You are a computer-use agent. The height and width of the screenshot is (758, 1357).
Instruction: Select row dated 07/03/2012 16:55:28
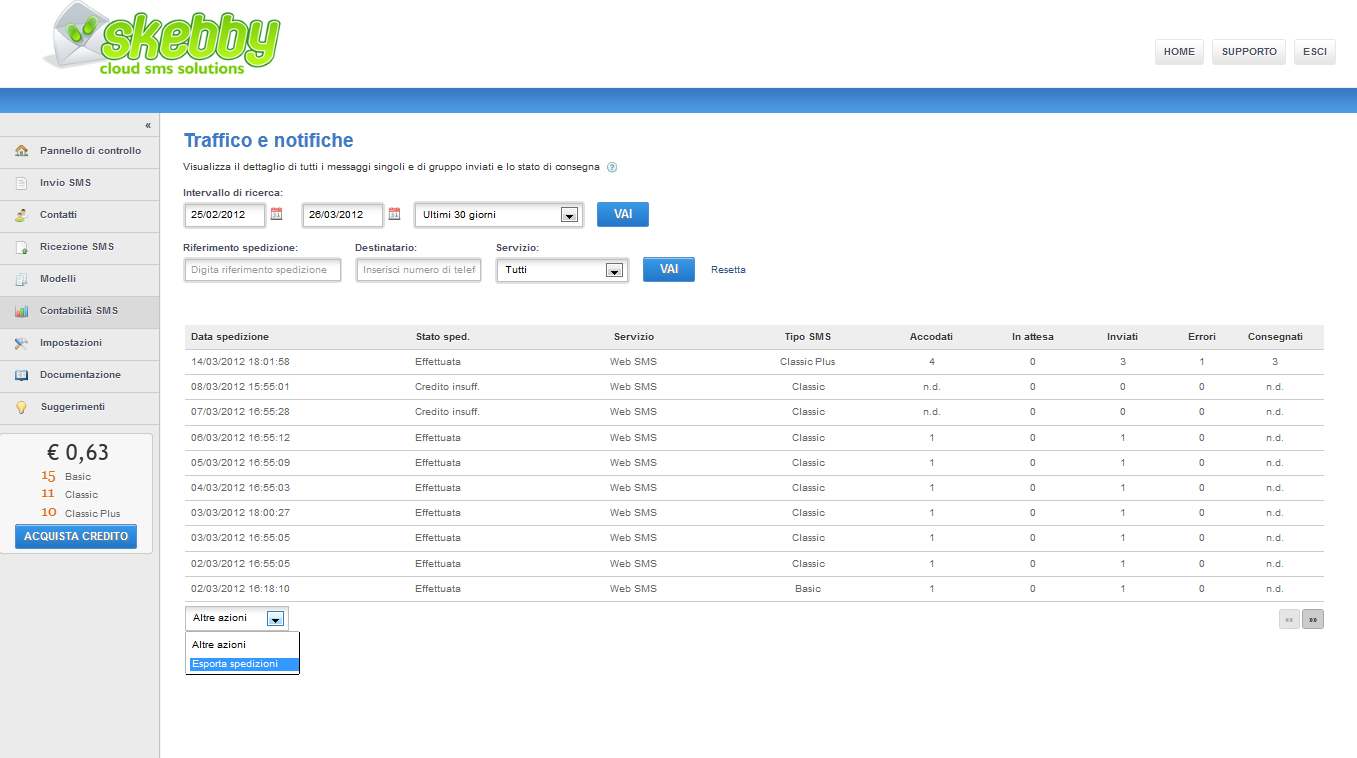click(754, 412)
